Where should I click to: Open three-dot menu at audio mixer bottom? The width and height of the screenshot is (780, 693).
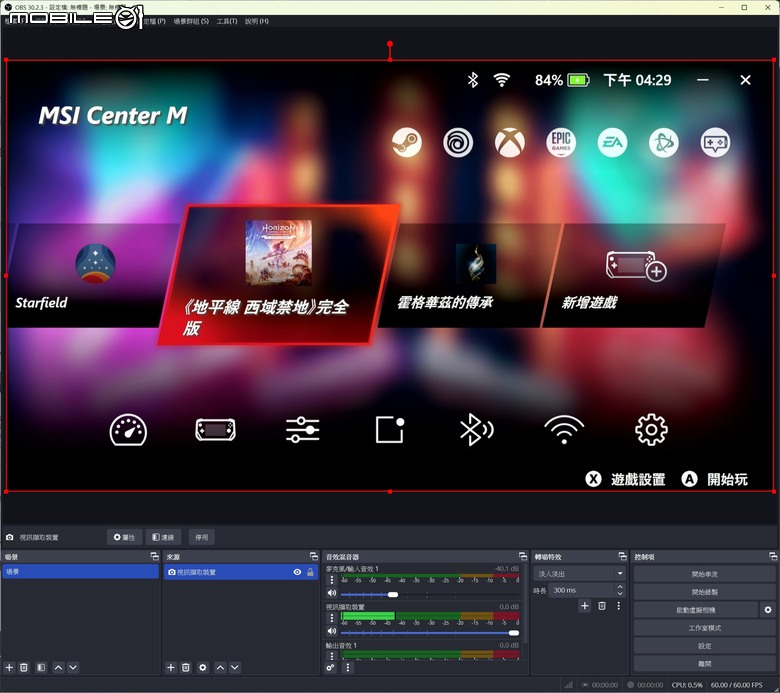coord(348,668)
